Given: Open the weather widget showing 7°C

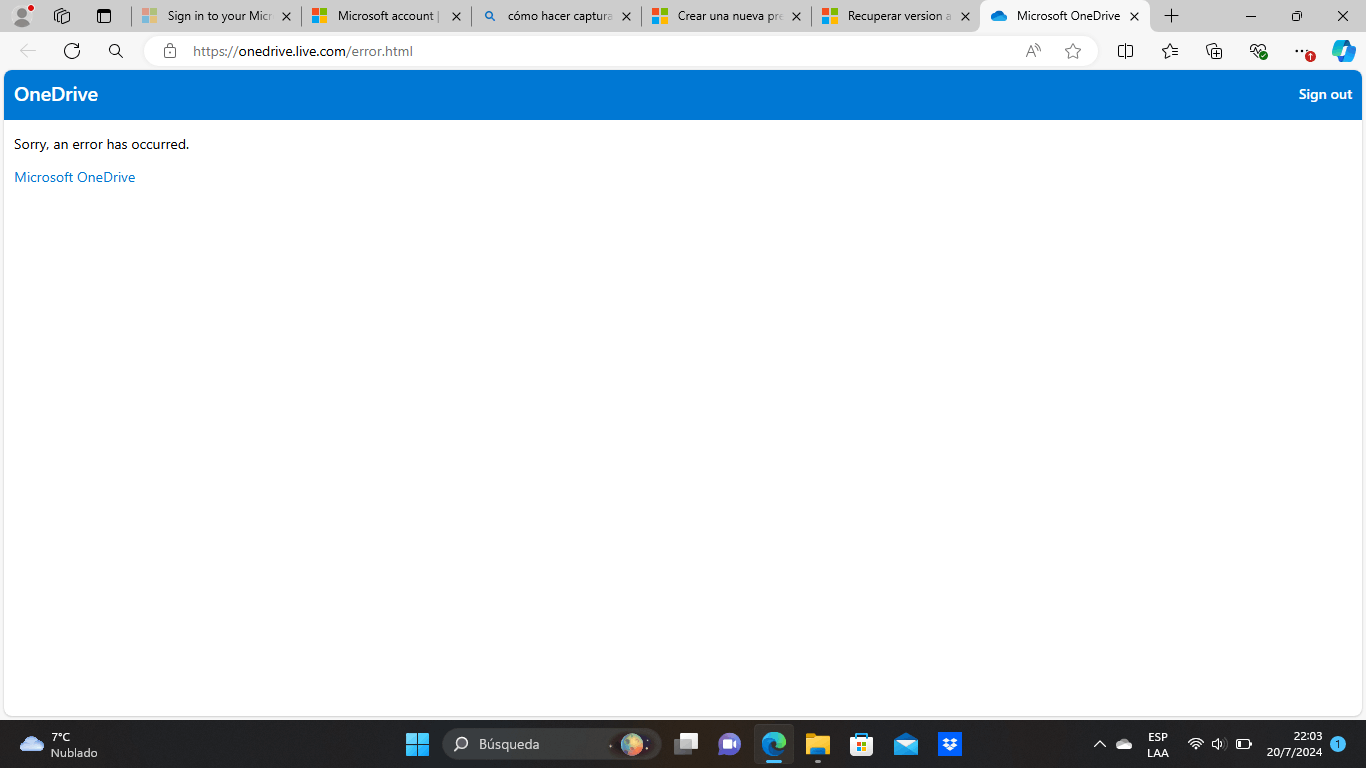Looking at the screenshot, I should [58, 744].
